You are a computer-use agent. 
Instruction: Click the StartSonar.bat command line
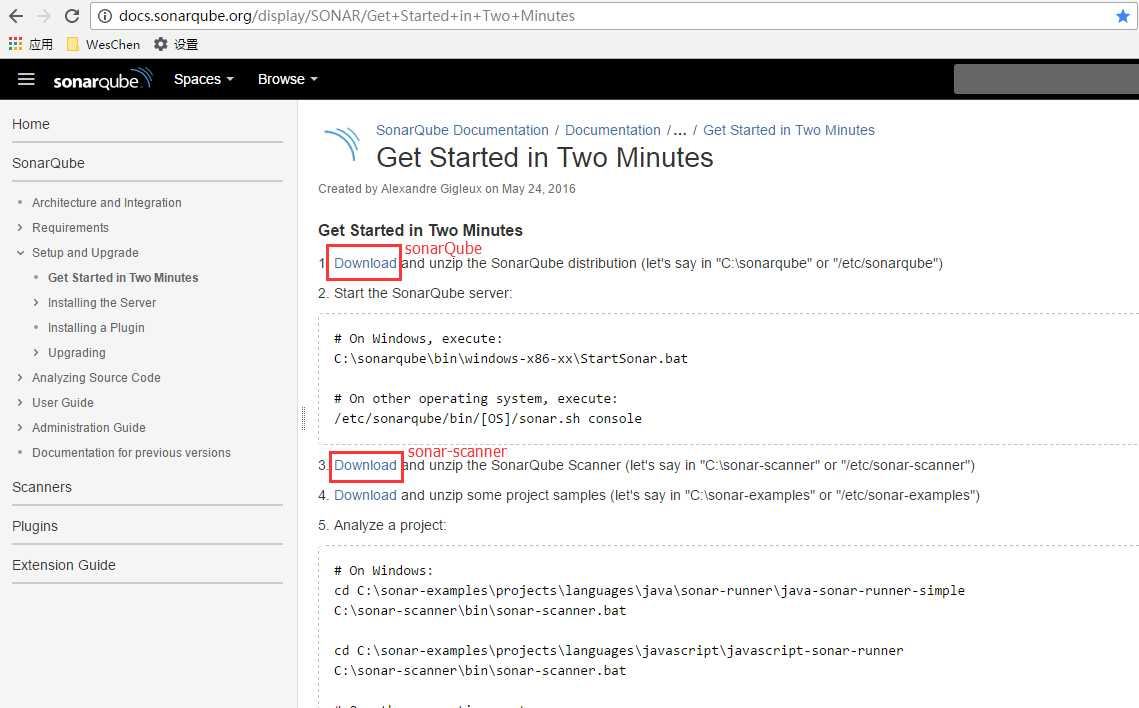tap(511, 359)
